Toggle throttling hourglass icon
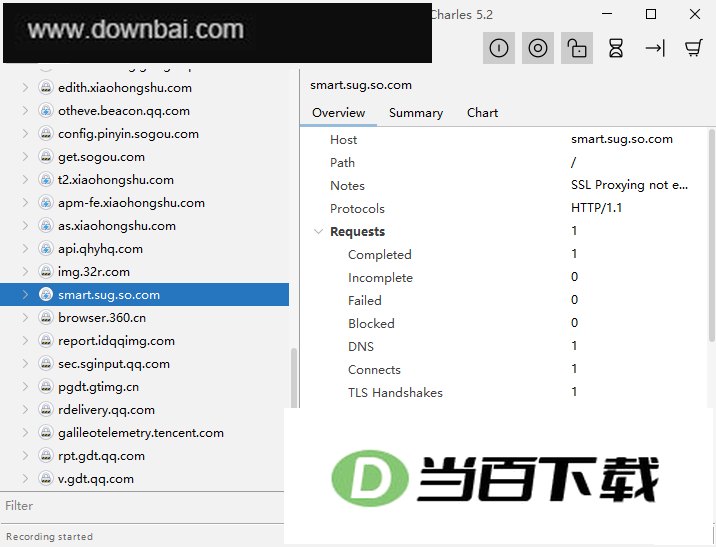Viewport: 716px width, 547px height. [616, 48]
